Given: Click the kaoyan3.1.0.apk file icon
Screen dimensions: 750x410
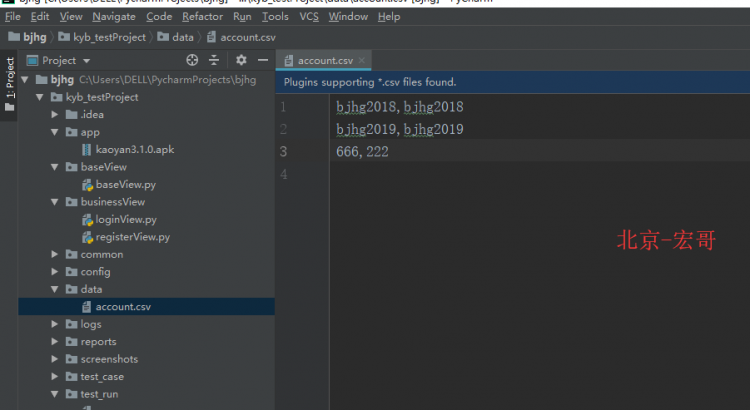Looking at the screenshot, I should coord(86,149).
